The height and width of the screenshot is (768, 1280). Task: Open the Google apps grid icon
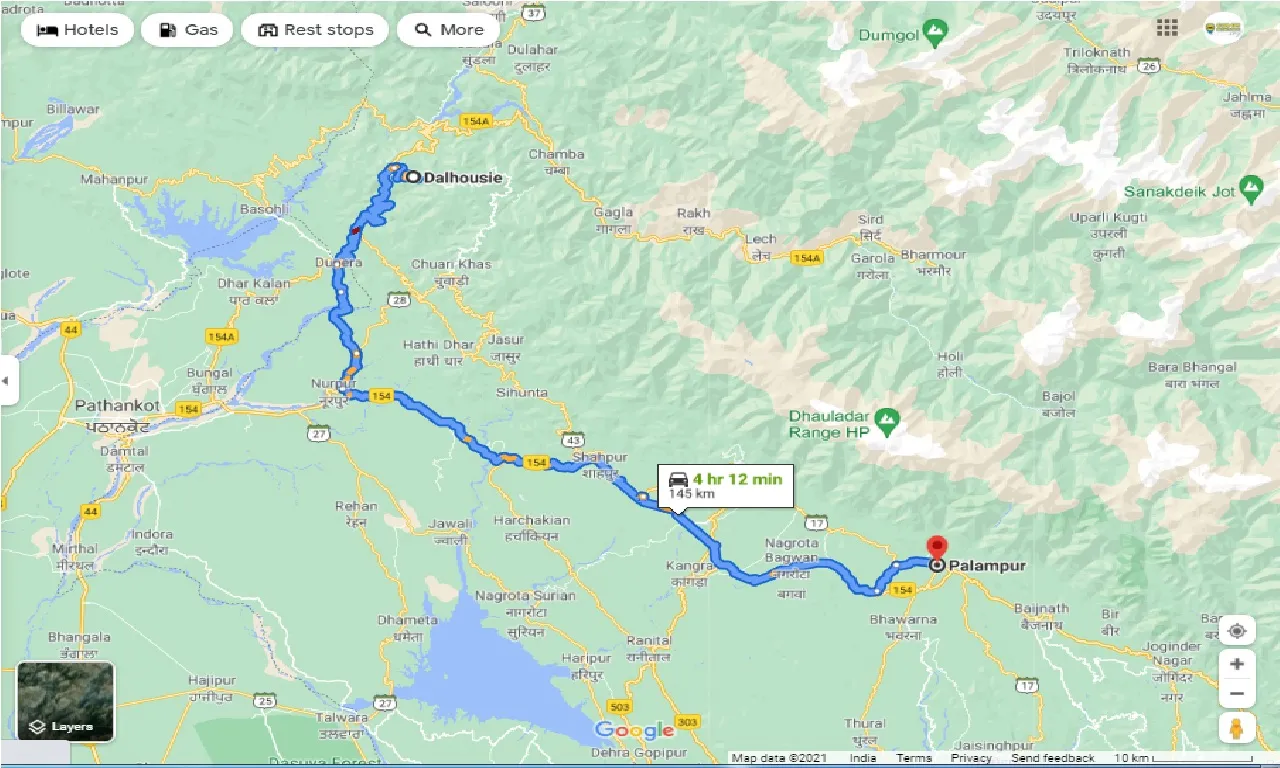coord(1167,28)
